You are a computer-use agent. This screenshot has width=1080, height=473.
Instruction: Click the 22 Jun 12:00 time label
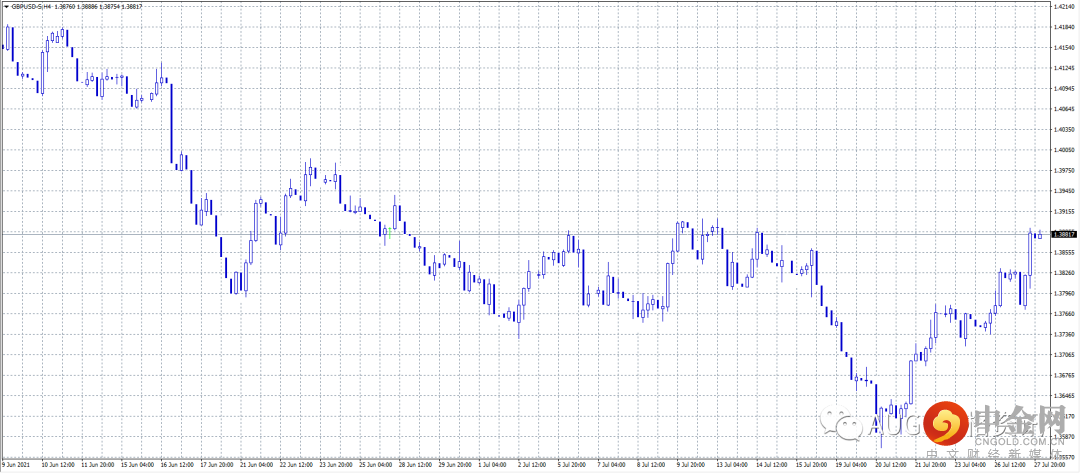[x=295, y=465]
